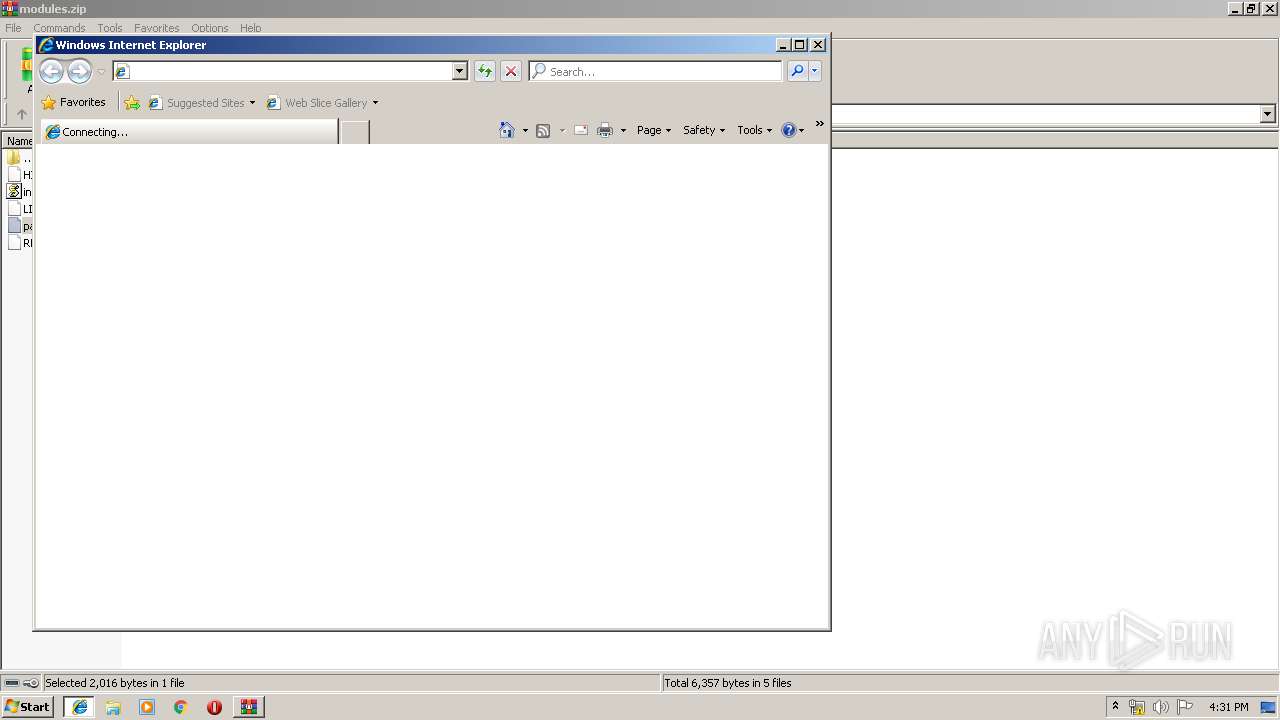1280x720 pixels.
Task: Click the Name column header in WinRAR
Action: 19,141
